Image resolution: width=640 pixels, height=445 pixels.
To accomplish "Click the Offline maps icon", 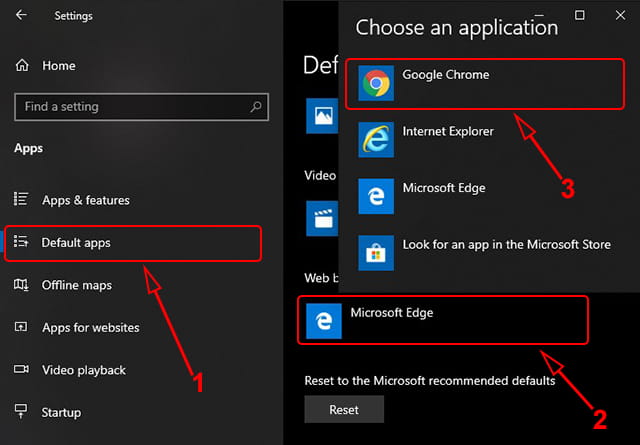I will pyautogui.click(x=21, y=285).
